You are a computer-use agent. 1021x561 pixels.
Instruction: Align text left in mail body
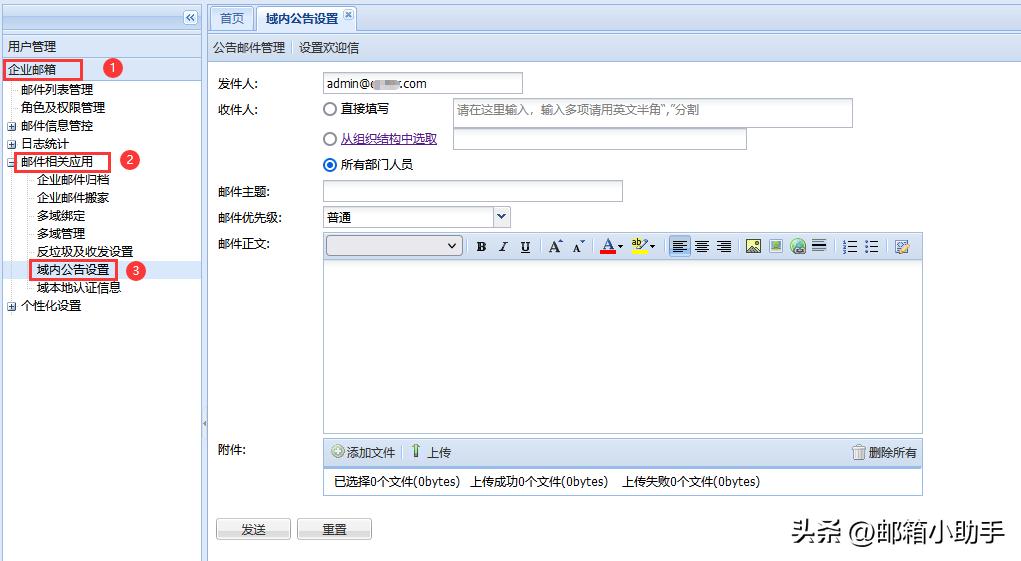click(x=679, y=247)
